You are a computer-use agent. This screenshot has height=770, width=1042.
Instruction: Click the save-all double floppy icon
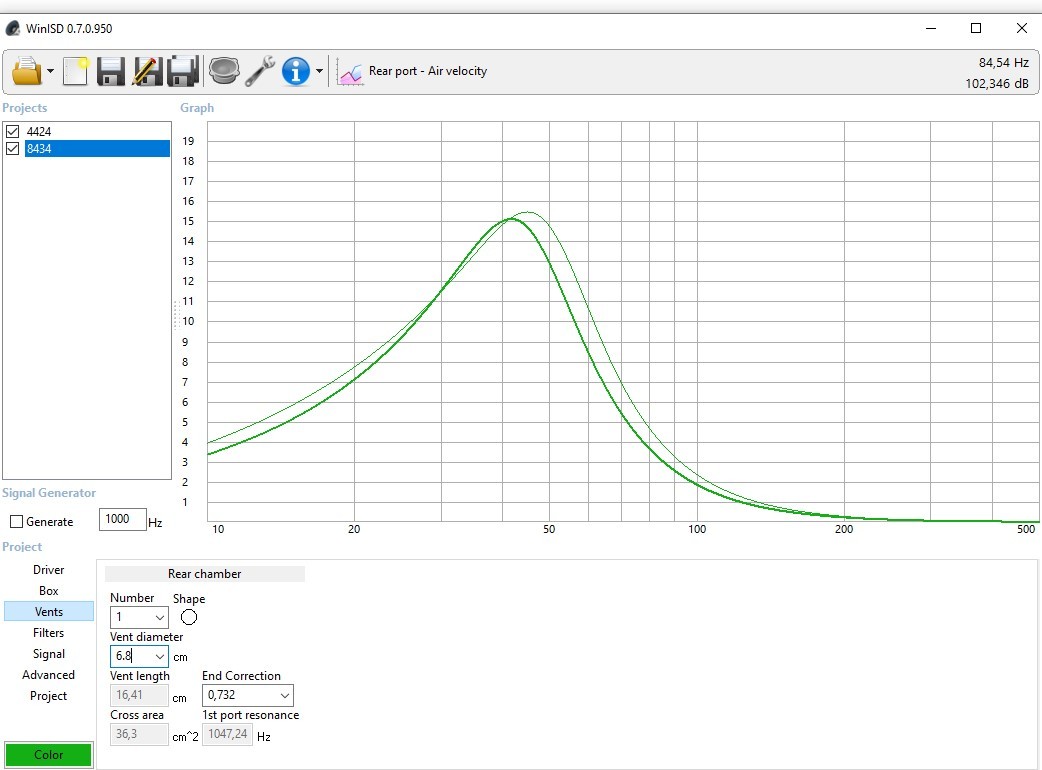click(x=183, y=71)
